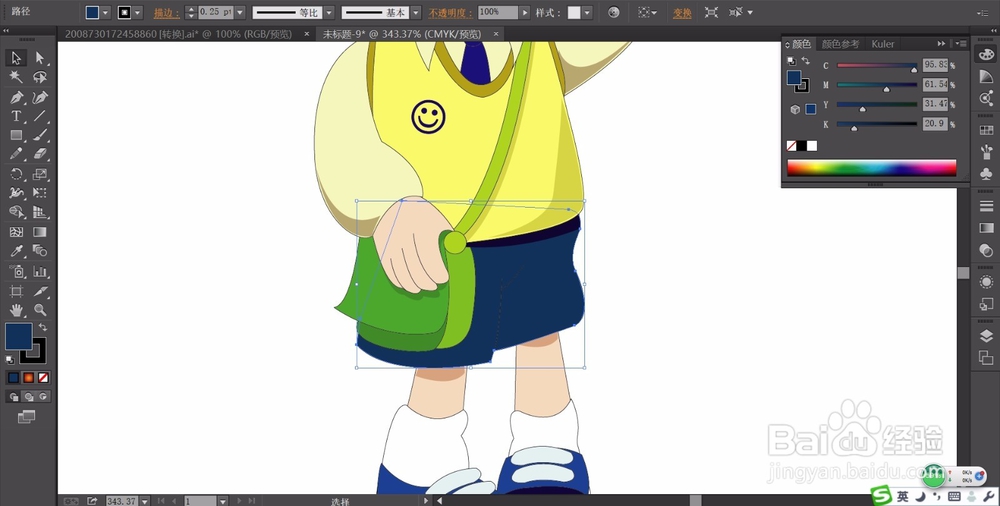The width and height of the screenshot is (1000, 506).
Task: Select the Rotate tool
Action: pos(16,174)
